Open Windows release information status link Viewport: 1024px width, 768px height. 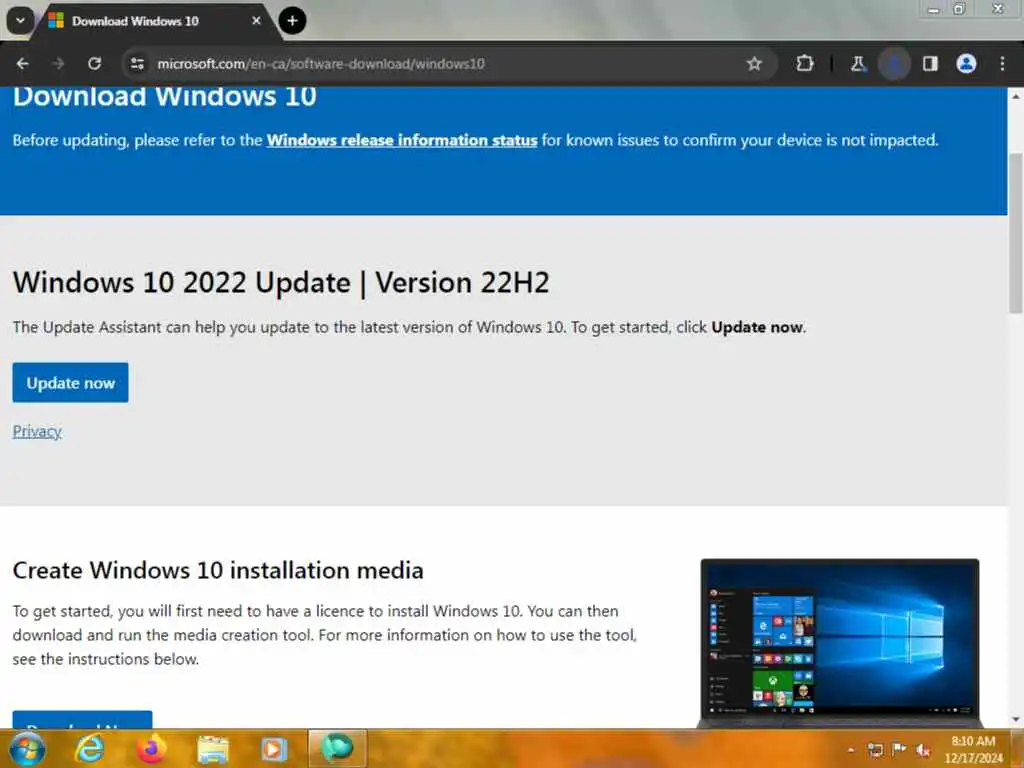pos(402,140)
